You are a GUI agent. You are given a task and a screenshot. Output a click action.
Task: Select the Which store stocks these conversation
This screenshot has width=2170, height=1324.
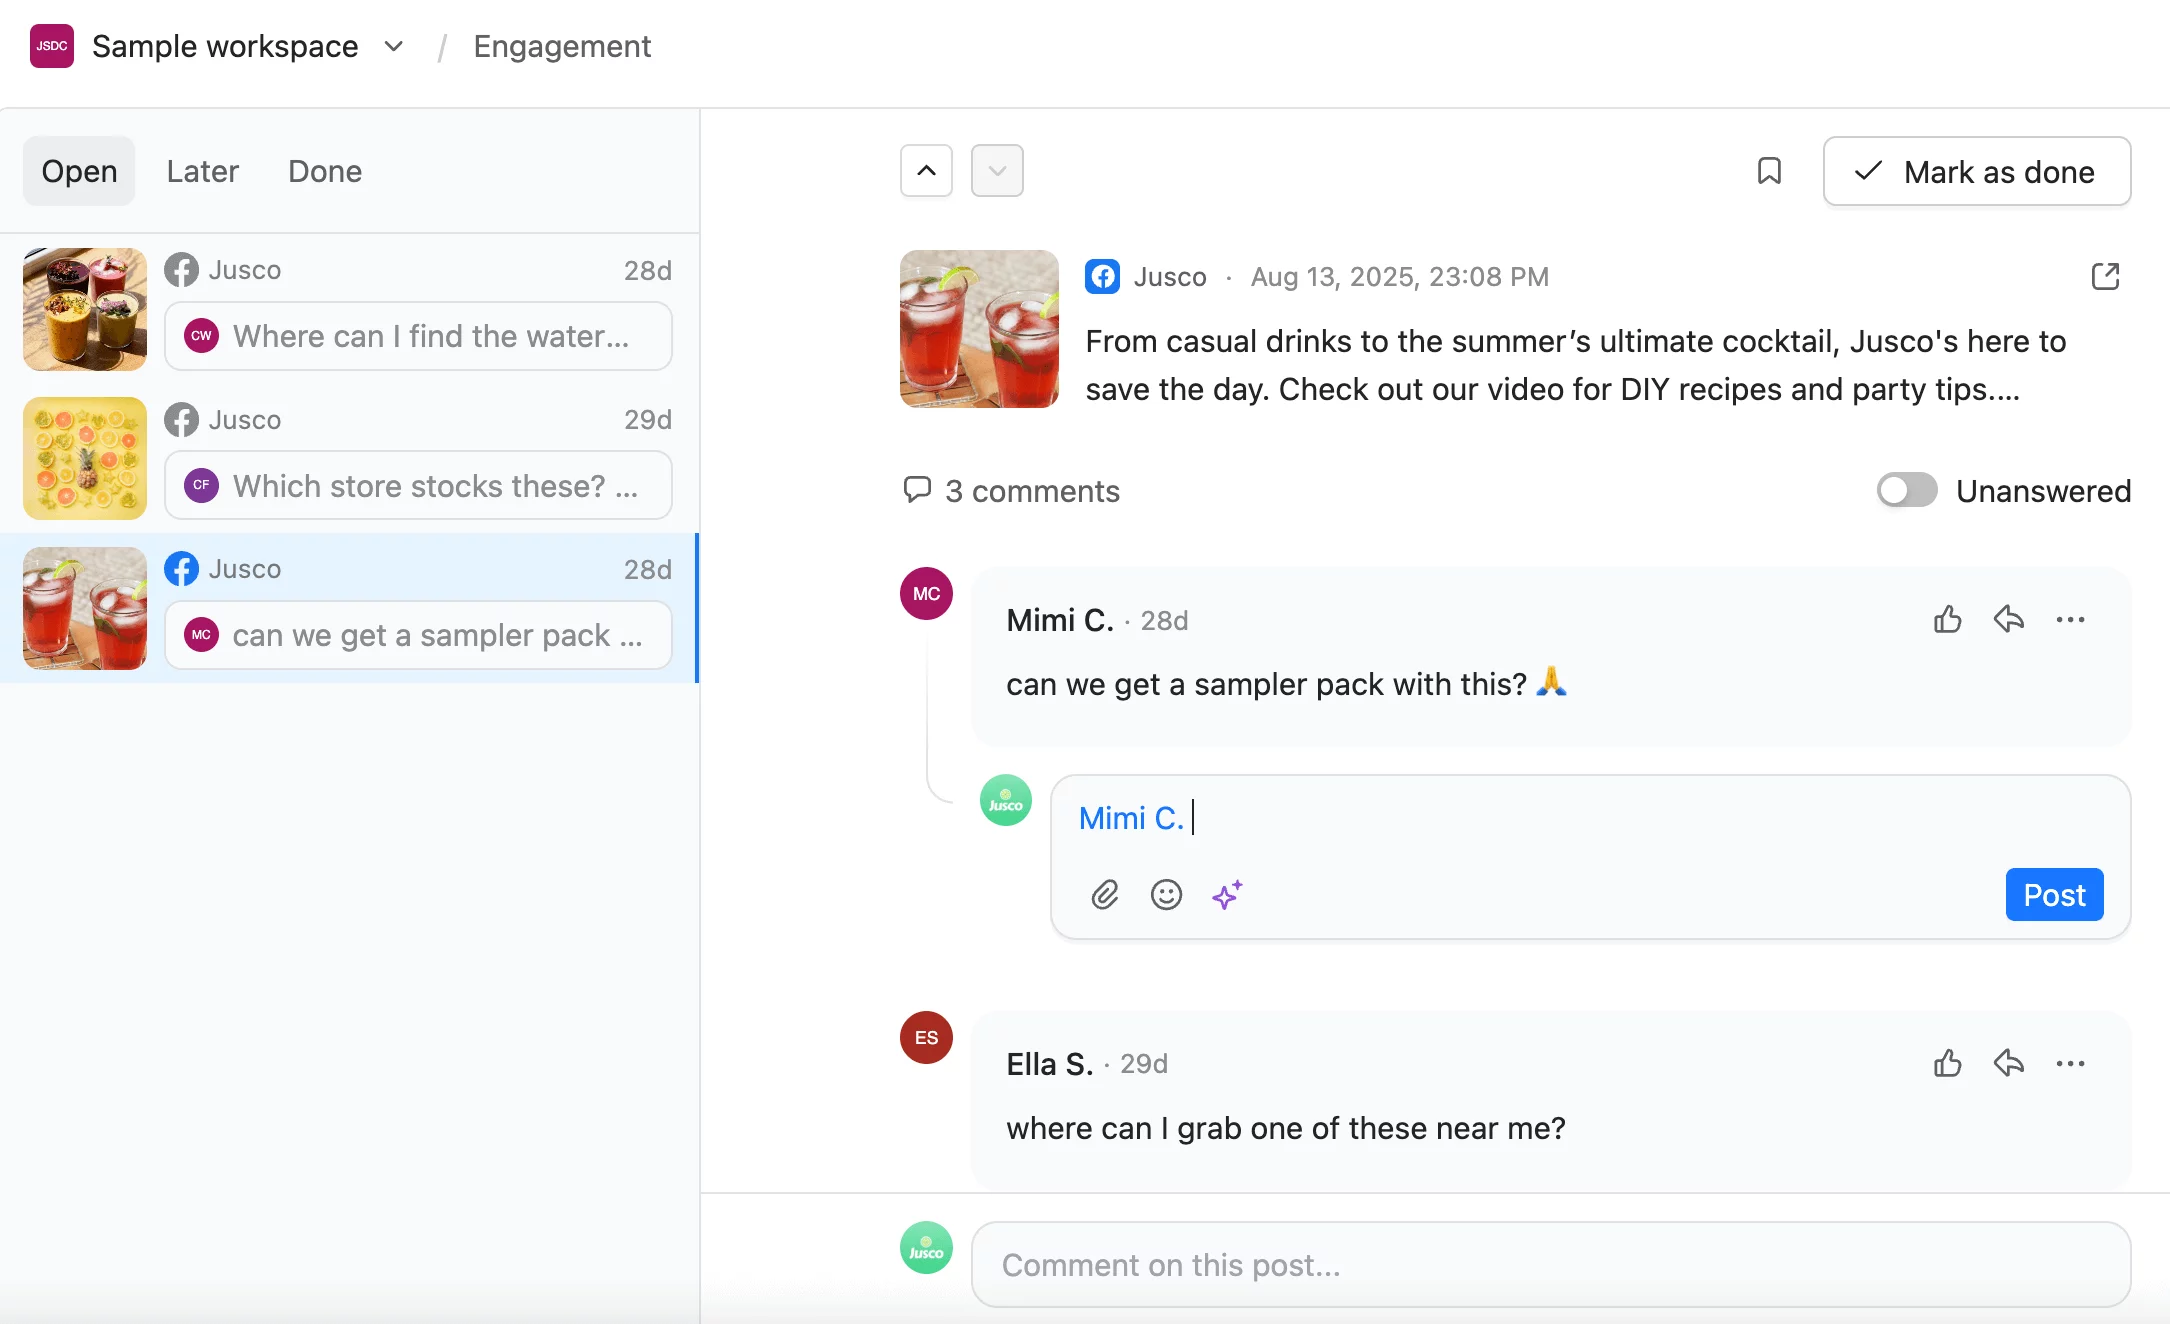point(418,485)
